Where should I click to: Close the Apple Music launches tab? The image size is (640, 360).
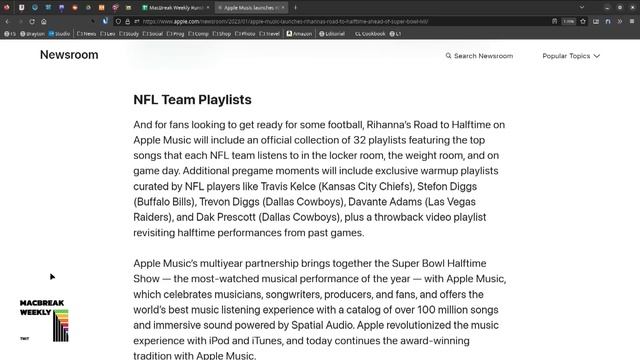coord(283,7)
